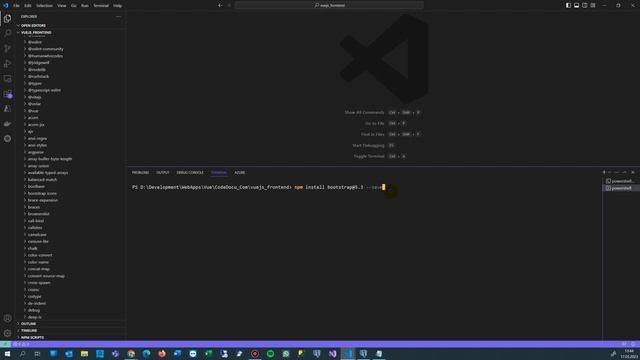
Task: Create a new terminal with plus icon
Action: click(x=604, y=172)
